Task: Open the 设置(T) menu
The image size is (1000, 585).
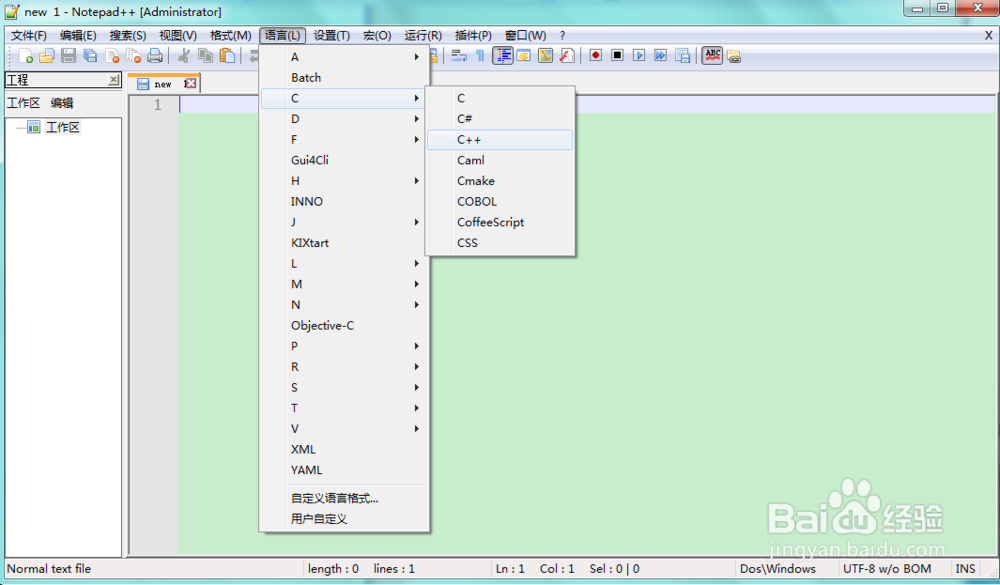Action: [332, 35]
